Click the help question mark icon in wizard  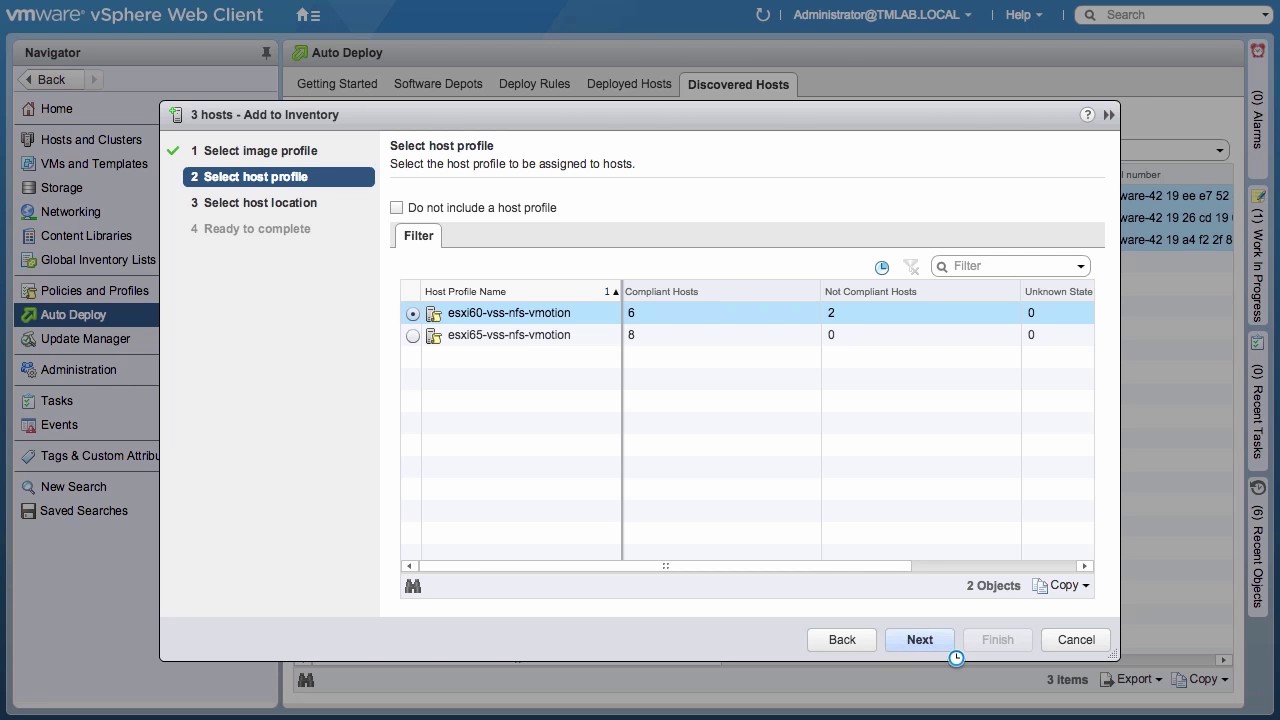[1087, 115]
